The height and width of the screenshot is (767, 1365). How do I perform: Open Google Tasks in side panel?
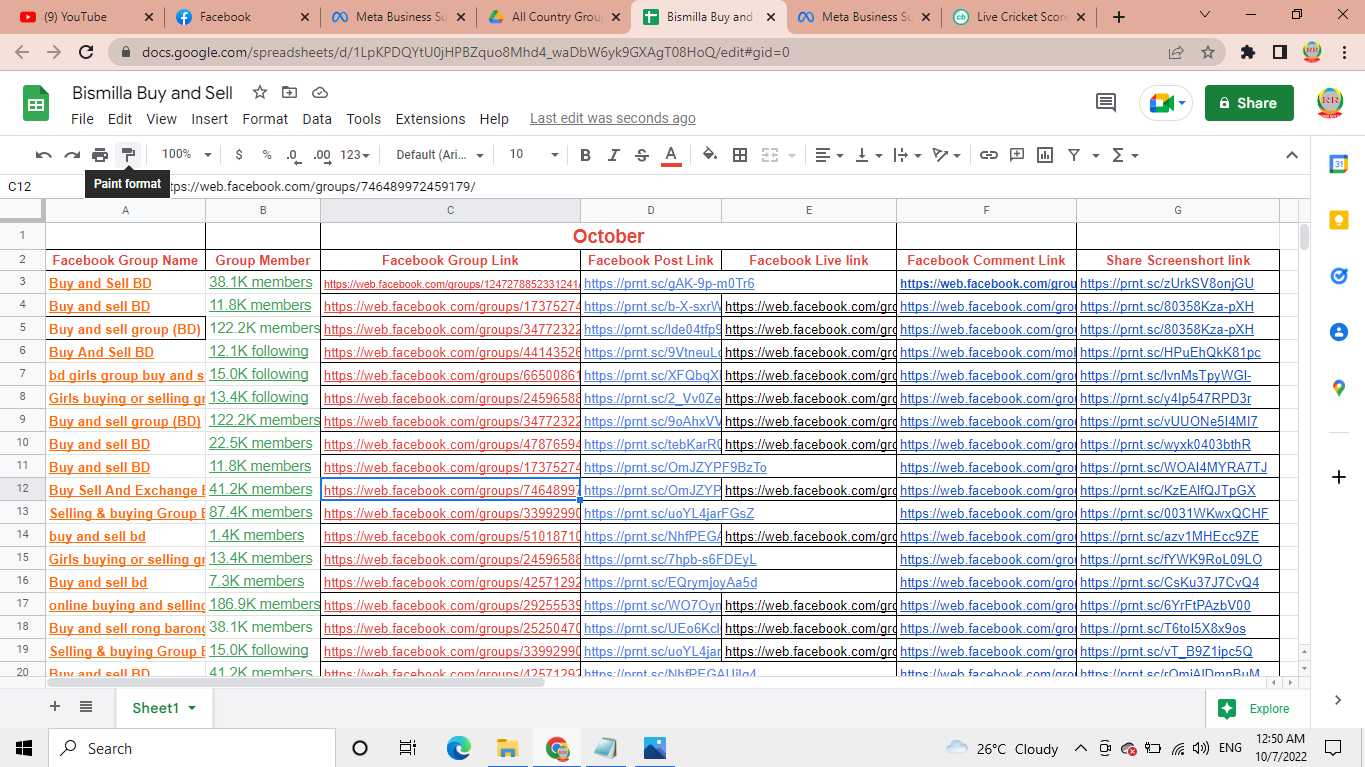1339,276
